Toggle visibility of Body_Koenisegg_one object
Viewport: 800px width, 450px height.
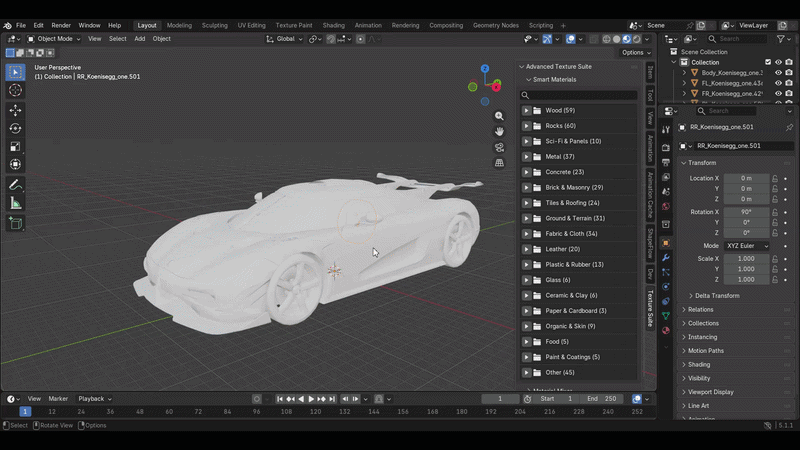(778, 72)
